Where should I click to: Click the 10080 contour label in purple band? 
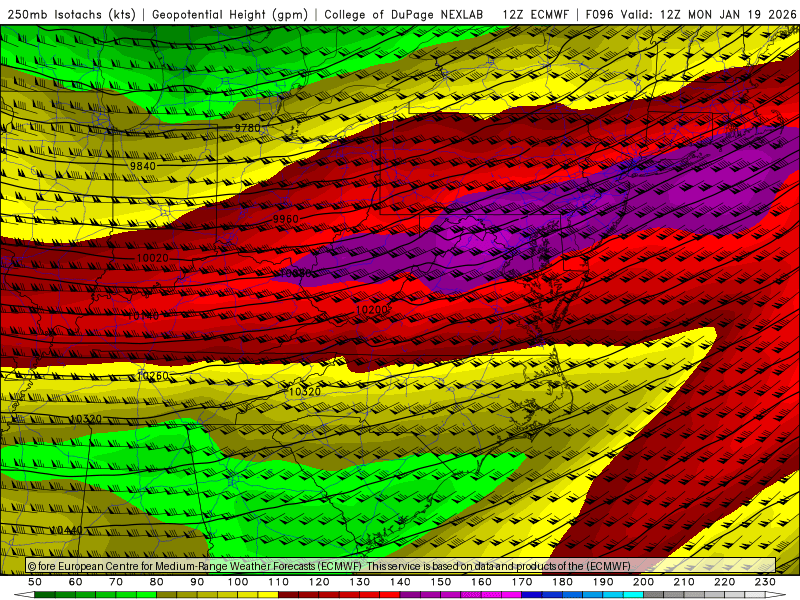[x=296, y=273]
